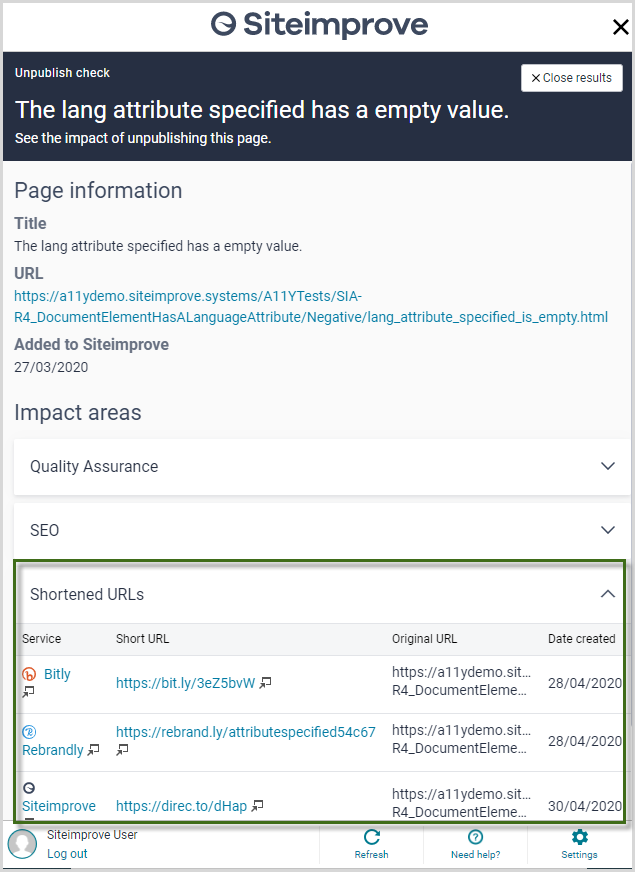Select the 27/03/2020 added date text
Screen dimensions: 635x872
(51, 367)
